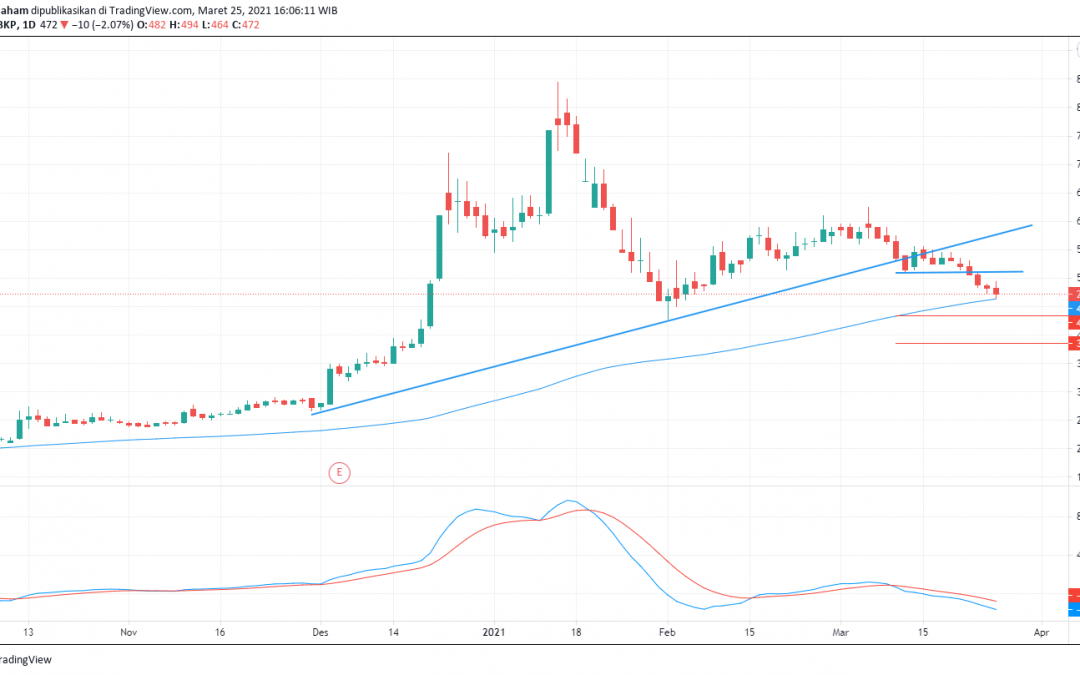Select the horizontal blue resistance line
This screenshot has height=675, width=1080.
(960, 271)
